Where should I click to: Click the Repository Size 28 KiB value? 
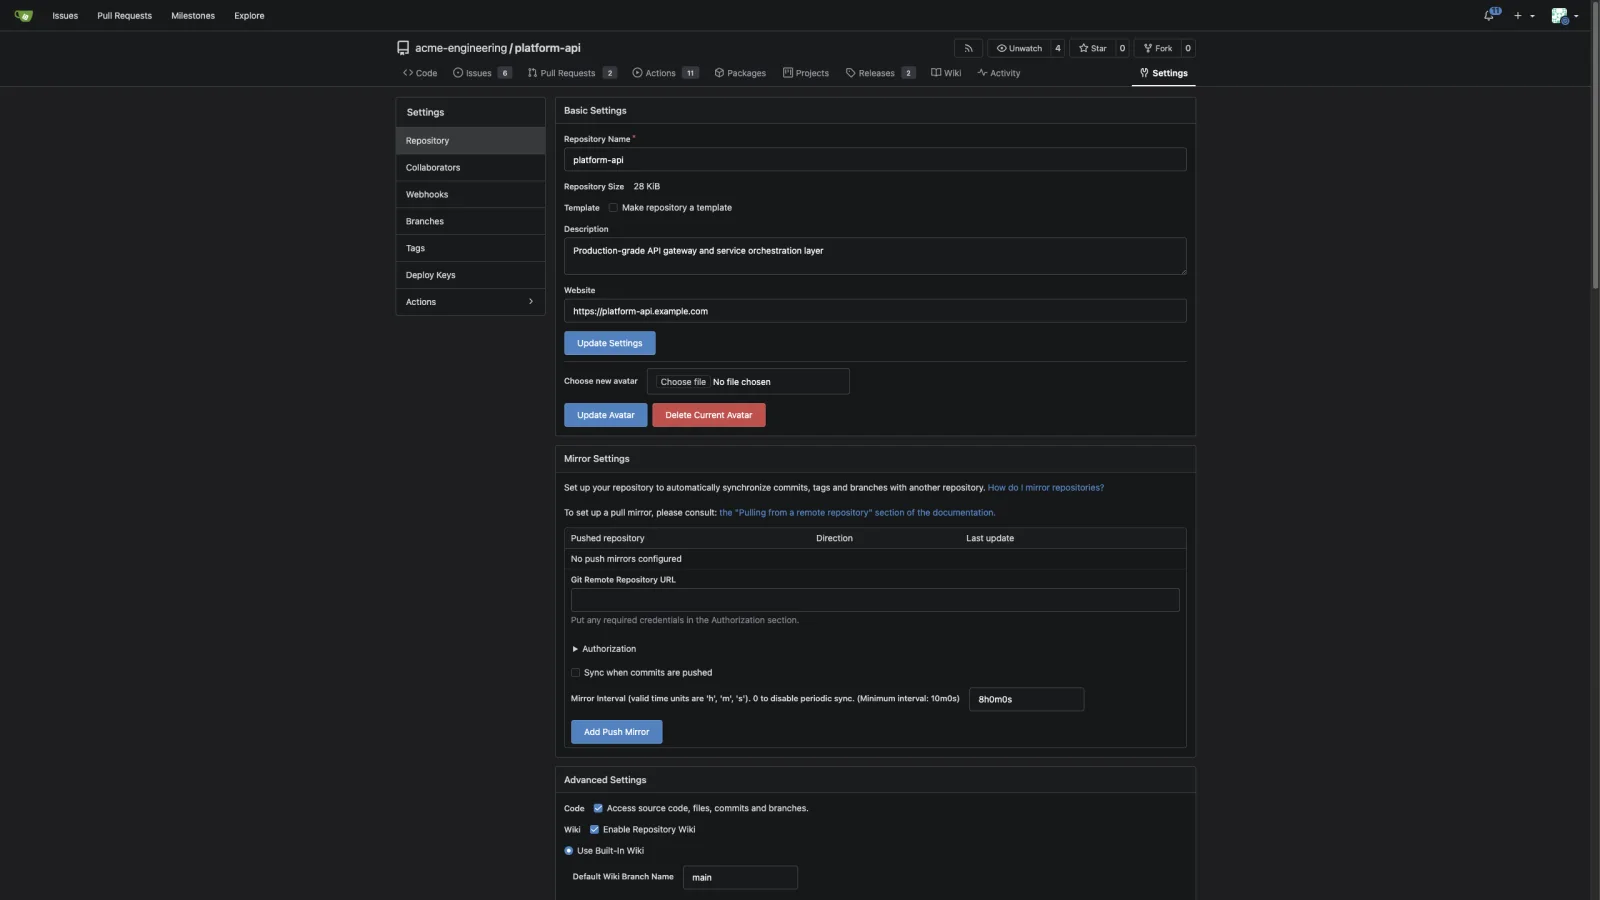coord(647,186)
